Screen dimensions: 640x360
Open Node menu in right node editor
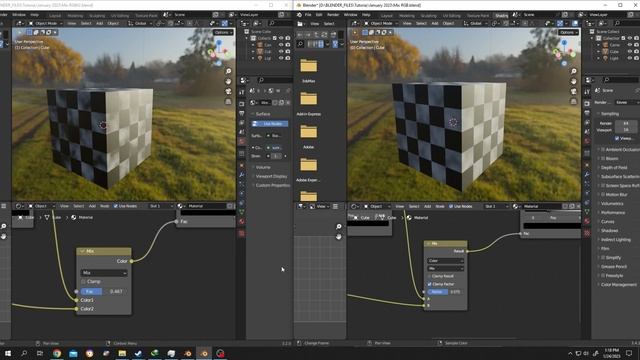pyautogui.click(x=440, y=207)
